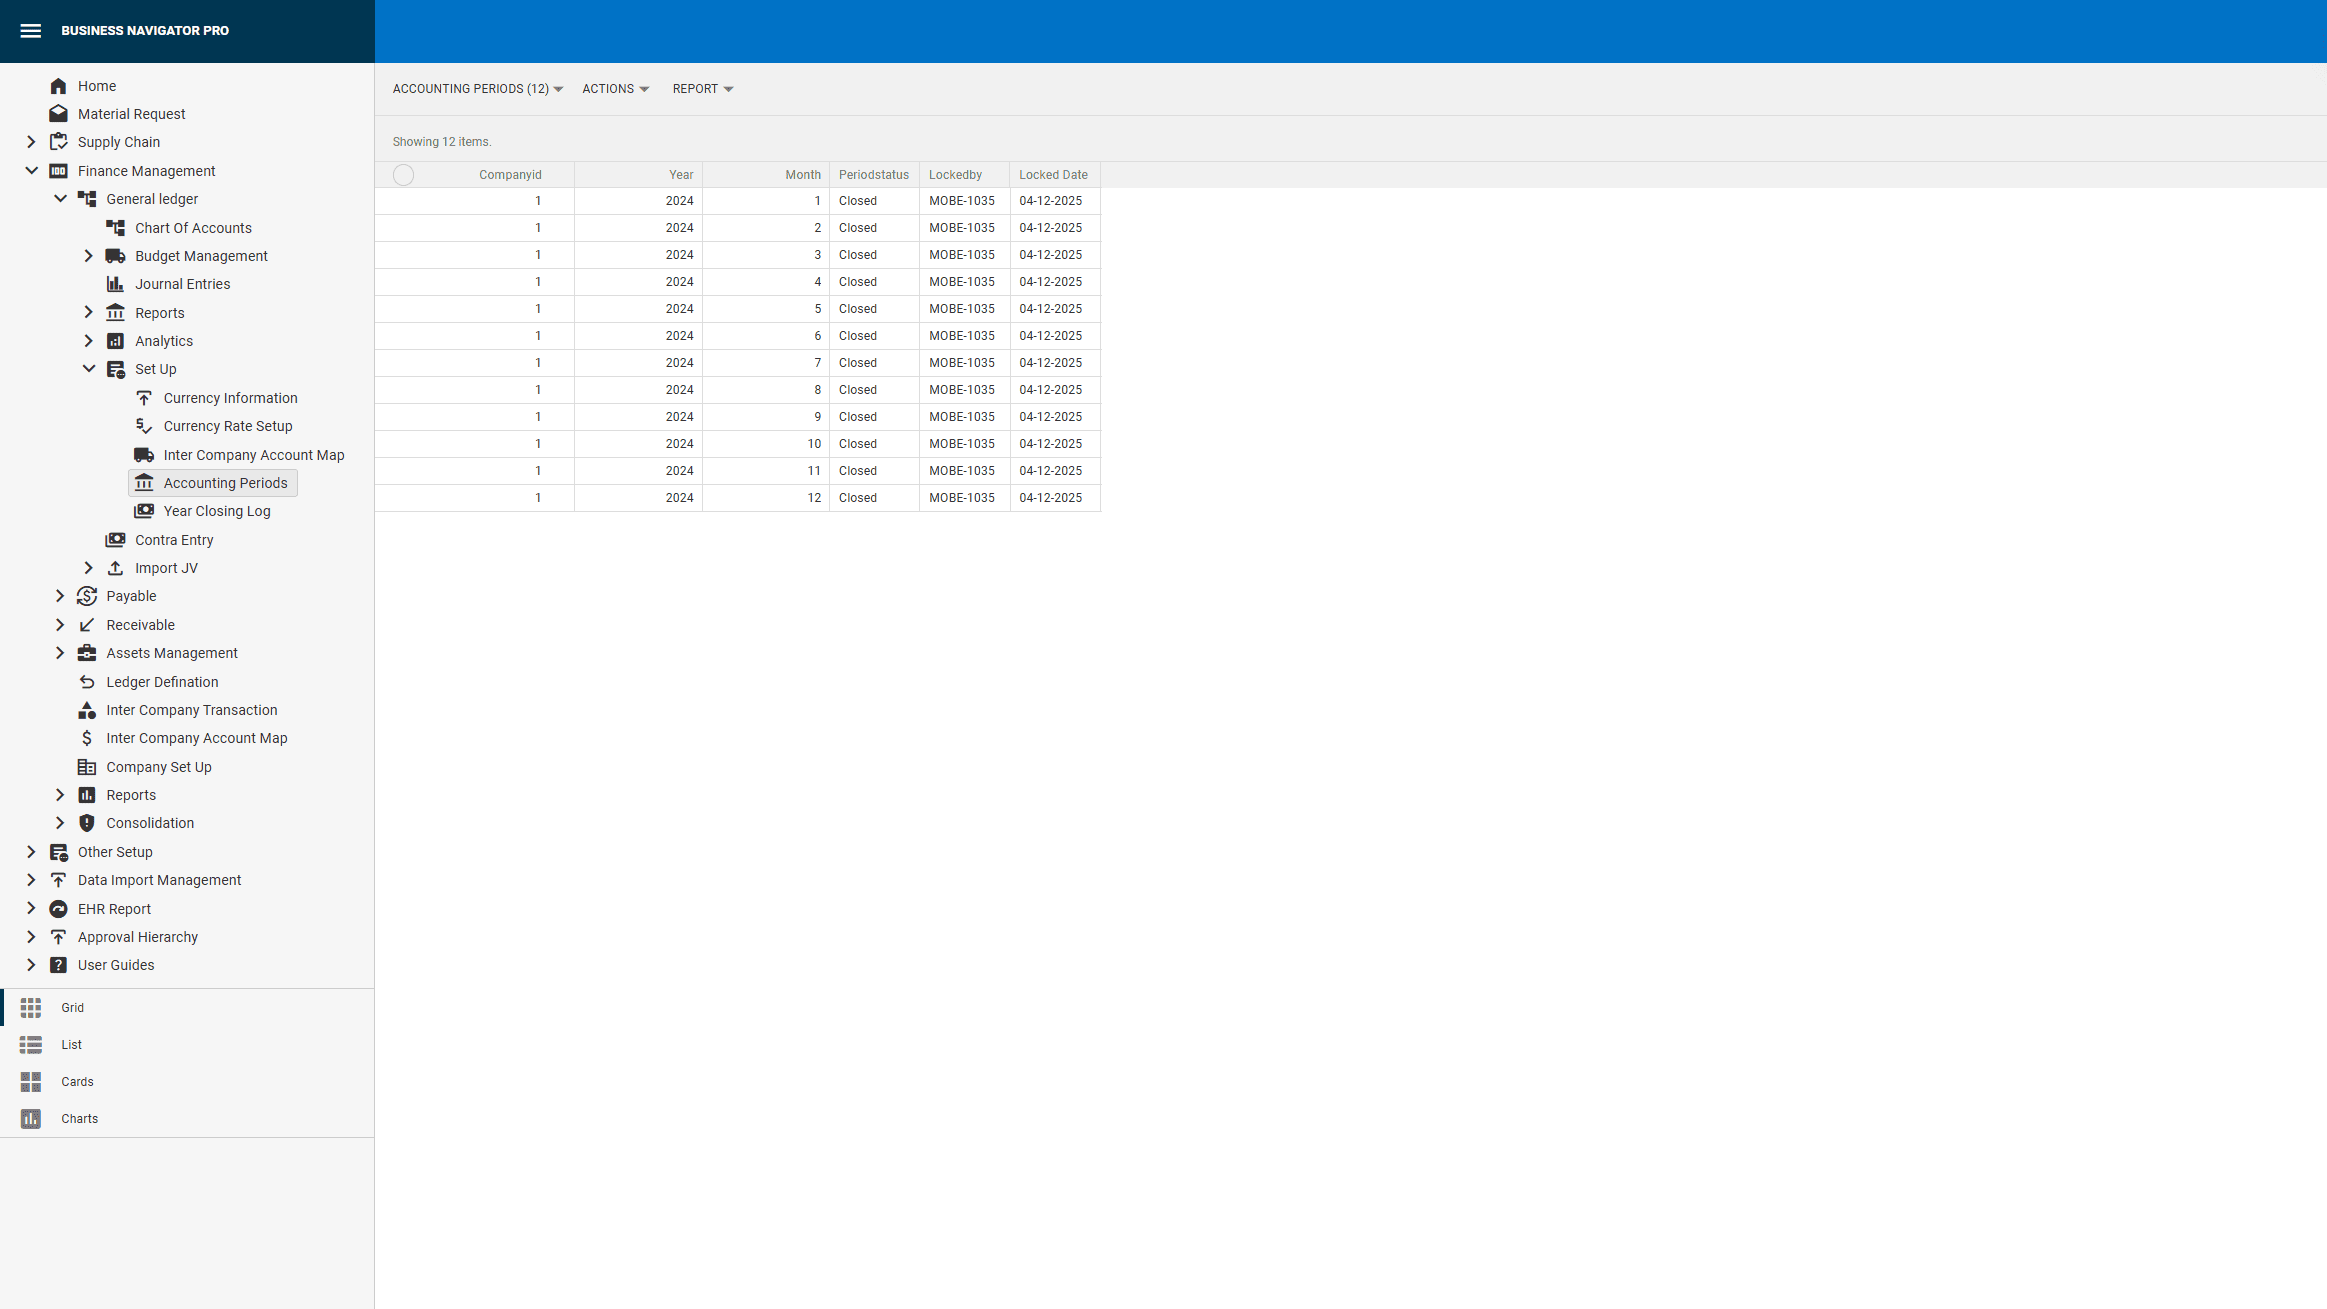Viewport: 2327px width, 1309px height.
Task: Select the Inter Company Transaction icon
Action: [86, 710]
